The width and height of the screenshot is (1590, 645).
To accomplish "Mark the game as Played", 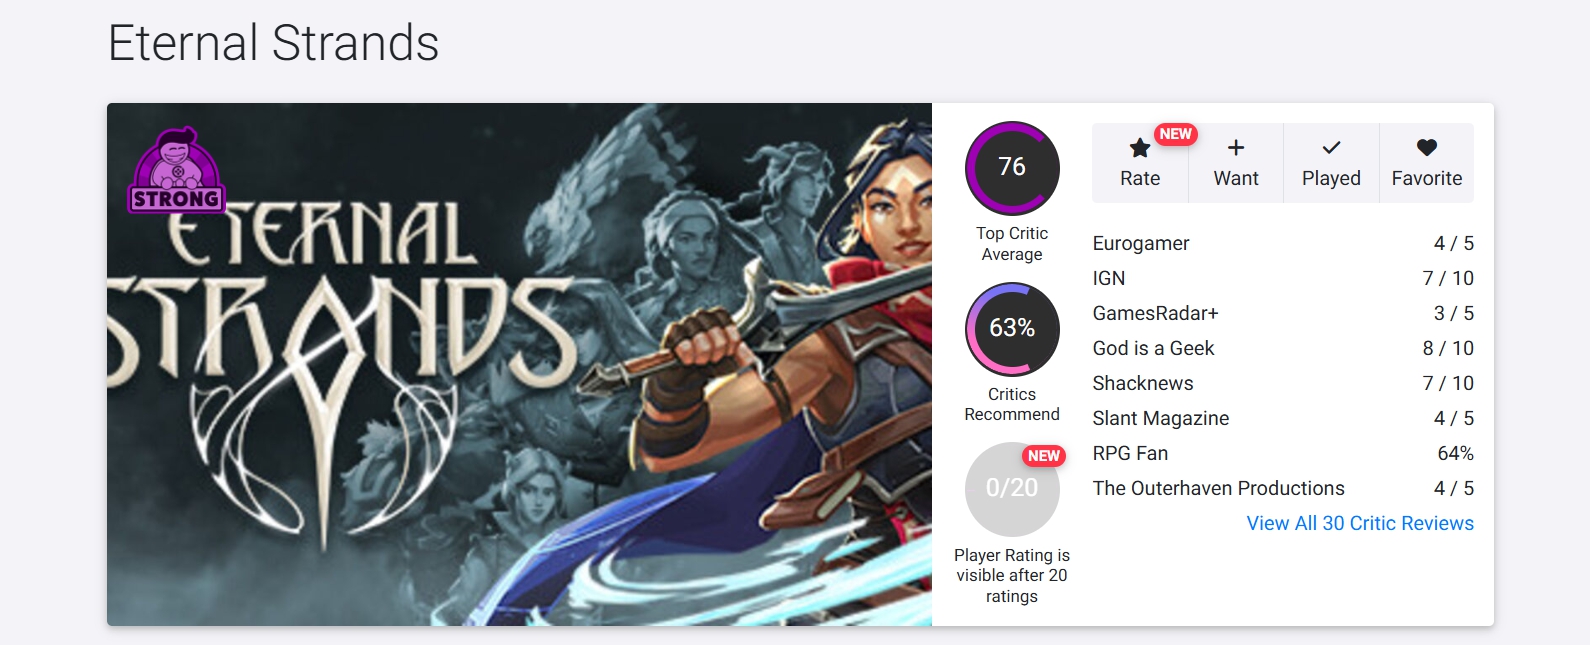I will [1331, 163].
